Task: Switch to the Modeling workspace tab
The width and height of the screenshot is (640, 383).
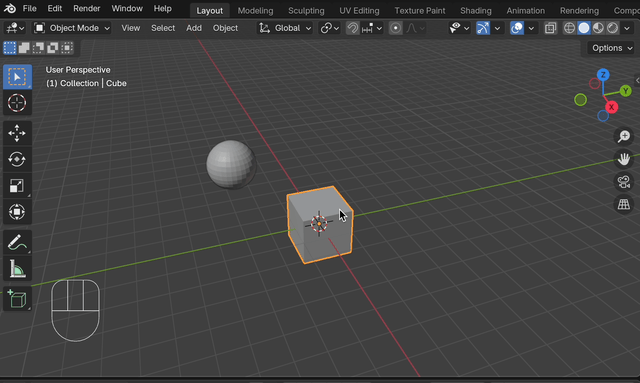Action: [x=256, y=11]
